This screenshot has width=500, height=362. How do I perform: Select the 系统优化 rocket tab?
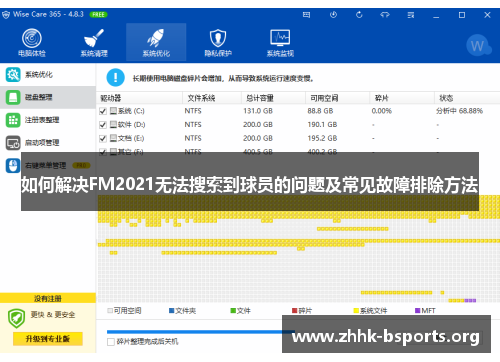tap(156, 43)
